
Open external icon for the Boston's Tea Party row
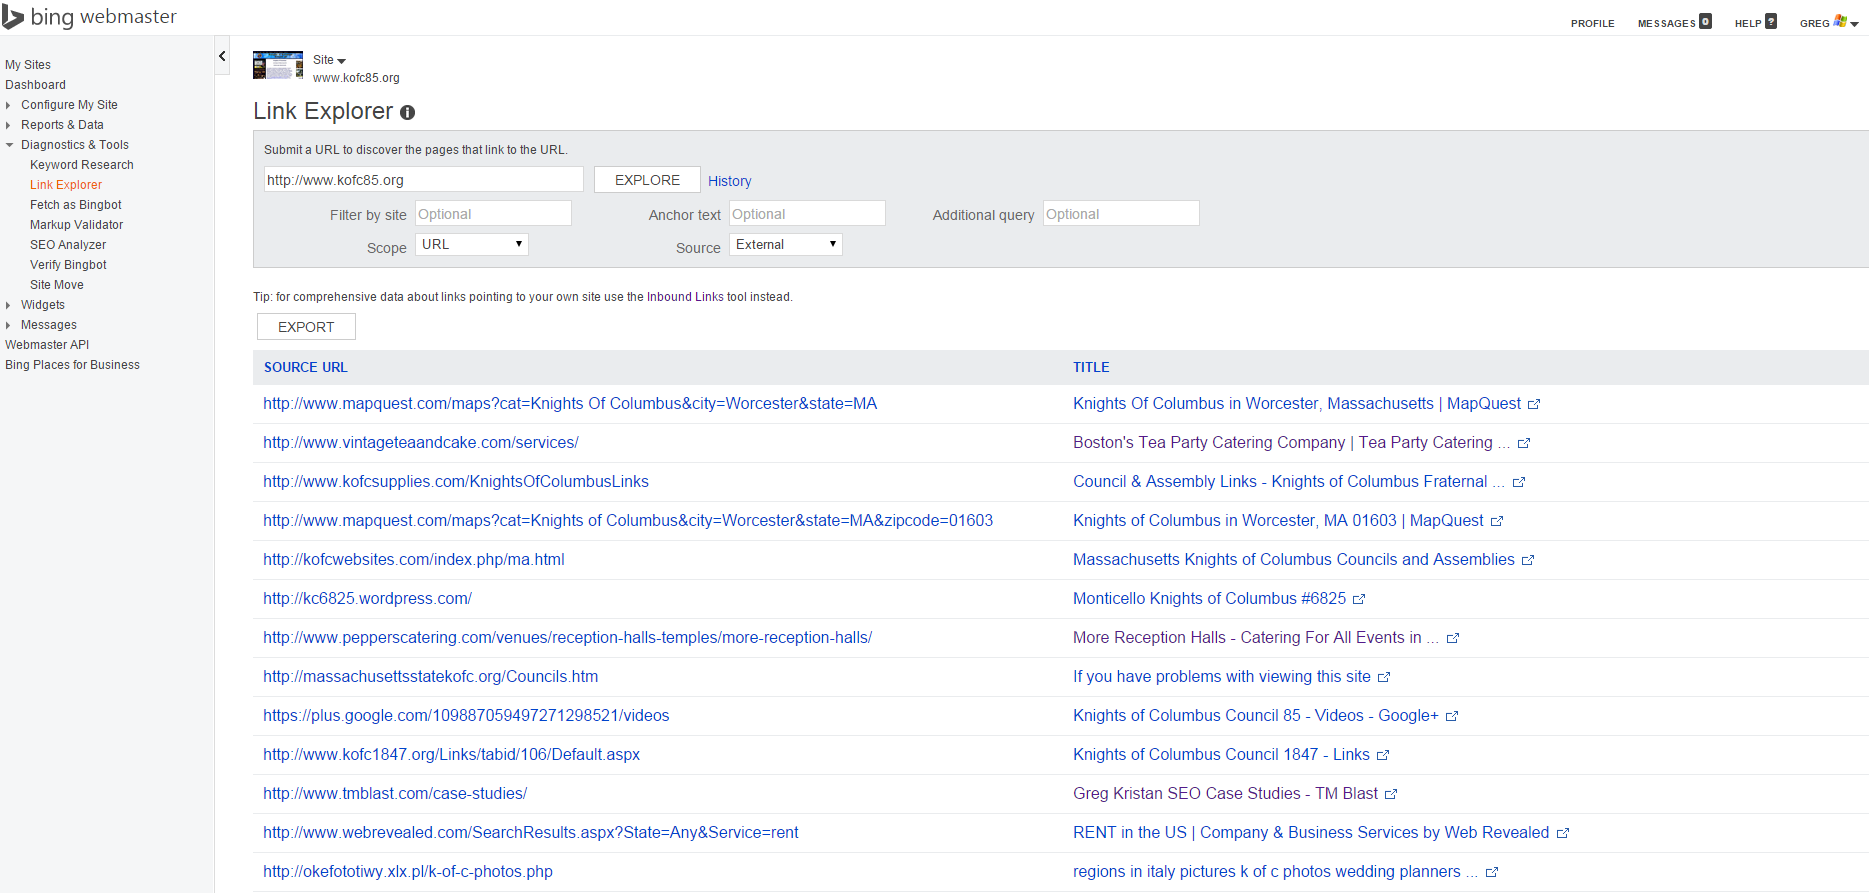click(1524, 443)
